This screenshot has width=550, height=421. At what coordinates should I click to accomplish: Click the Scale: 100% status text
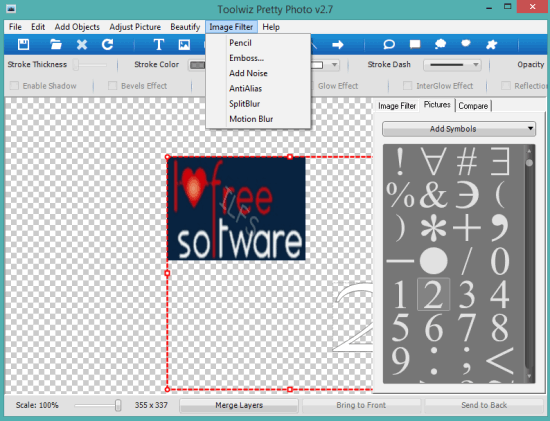pyautogui.click(x=37, y=405)
